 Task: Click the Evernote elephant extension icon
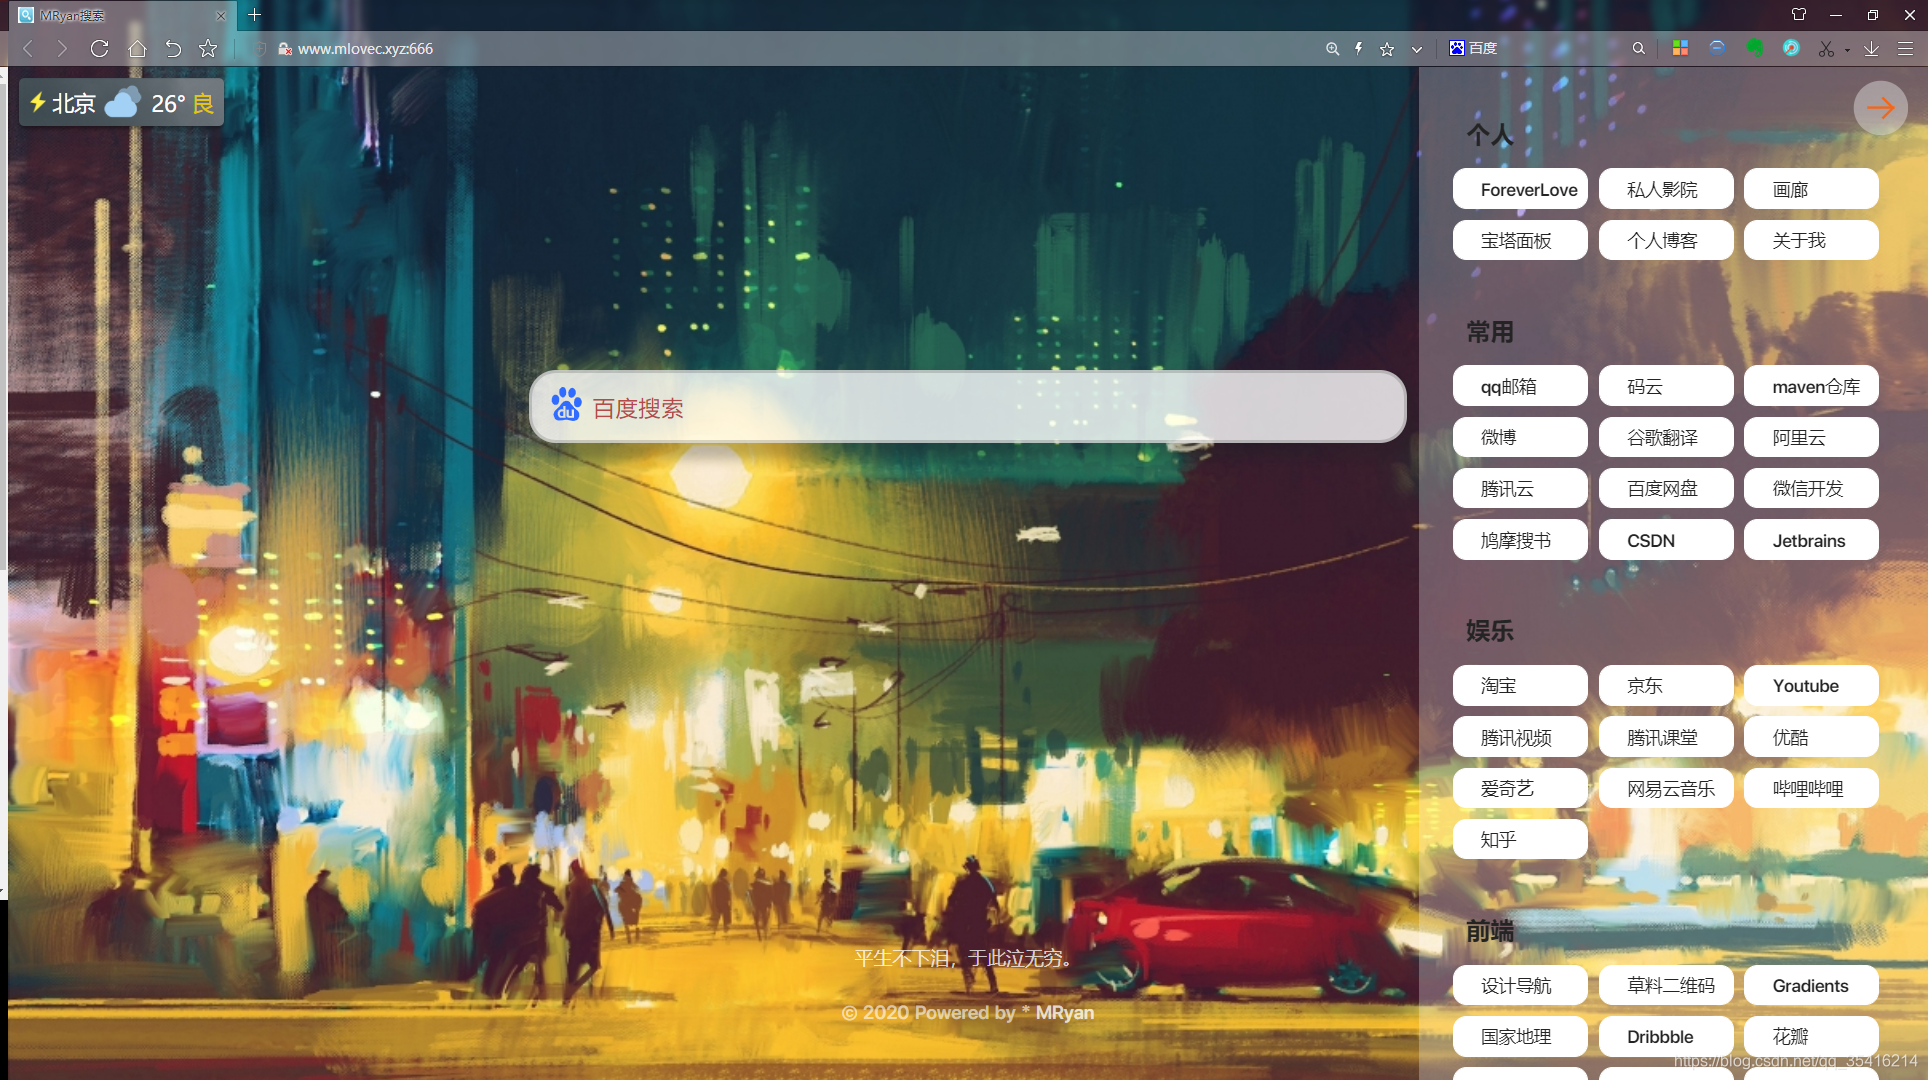[1754, 48]
